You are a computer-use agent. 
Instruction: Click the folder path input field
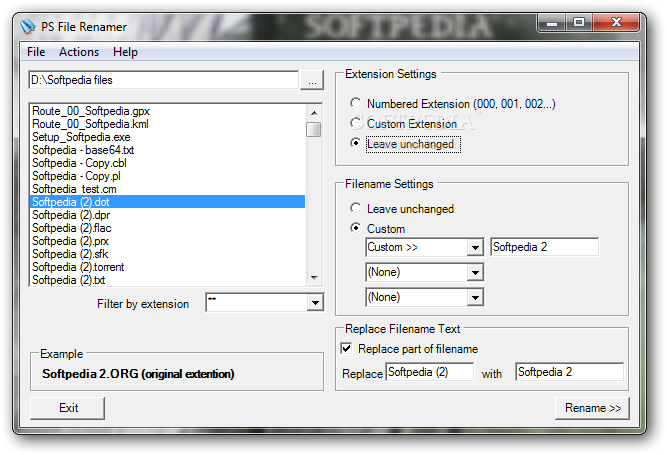(163, 80)
